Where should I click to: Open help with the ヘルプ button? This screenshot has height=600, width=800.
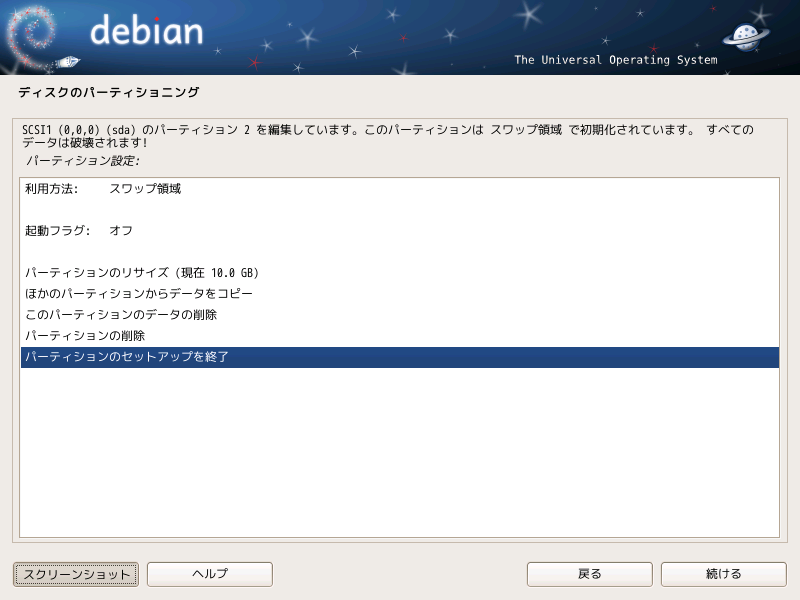pyautogui.click(x=210, y=574)
